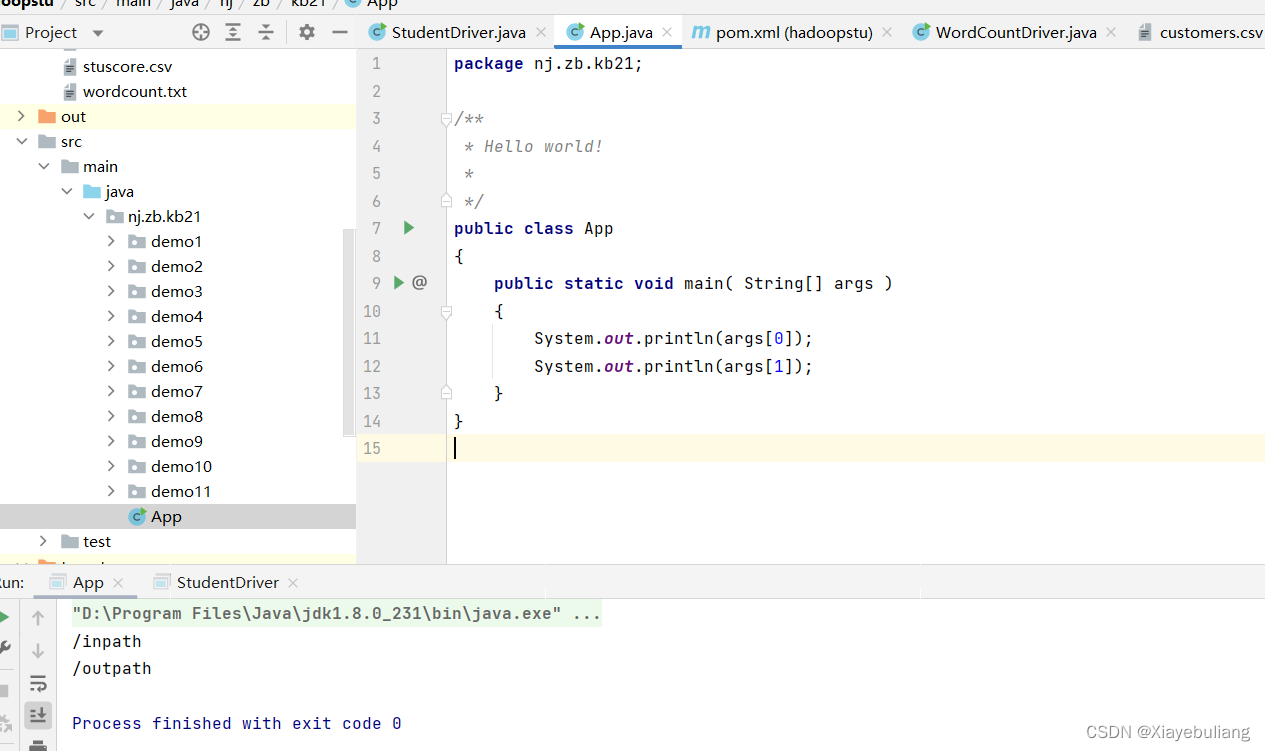The height and width of the screenshot is (751, 1265).
Task: Open the Project view dropdown
Action: (98, 33)
